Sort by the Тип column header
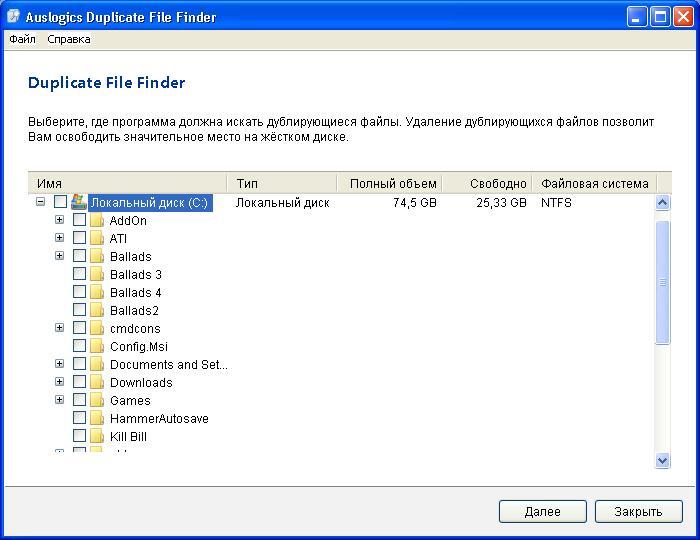Screen dimensions: 700x540 [x=282, y=183]
